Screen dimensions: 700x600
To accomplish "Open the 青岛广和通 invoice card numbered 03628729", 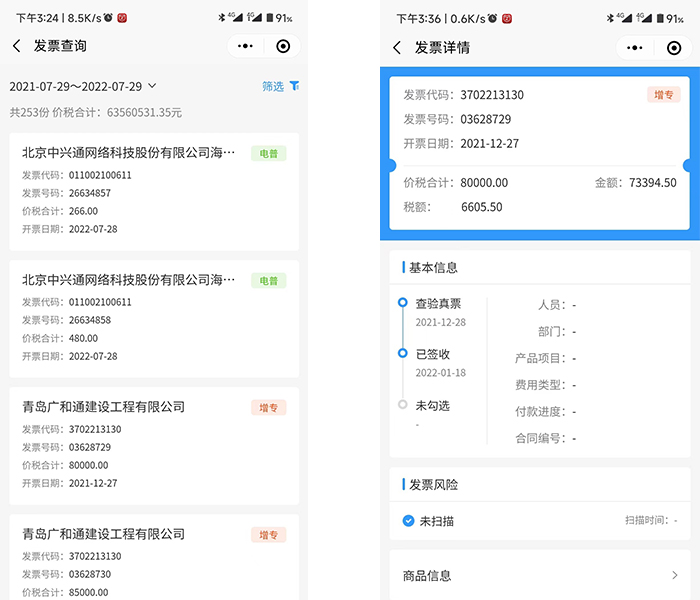I will click(x=154, y=446).
